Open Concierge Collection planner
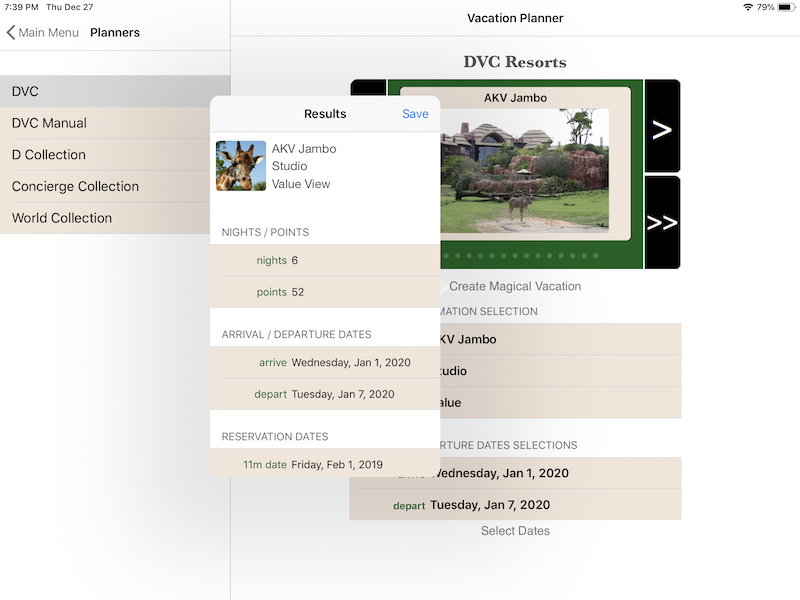This screenshot has height=600, width=800. coord(105,186)
